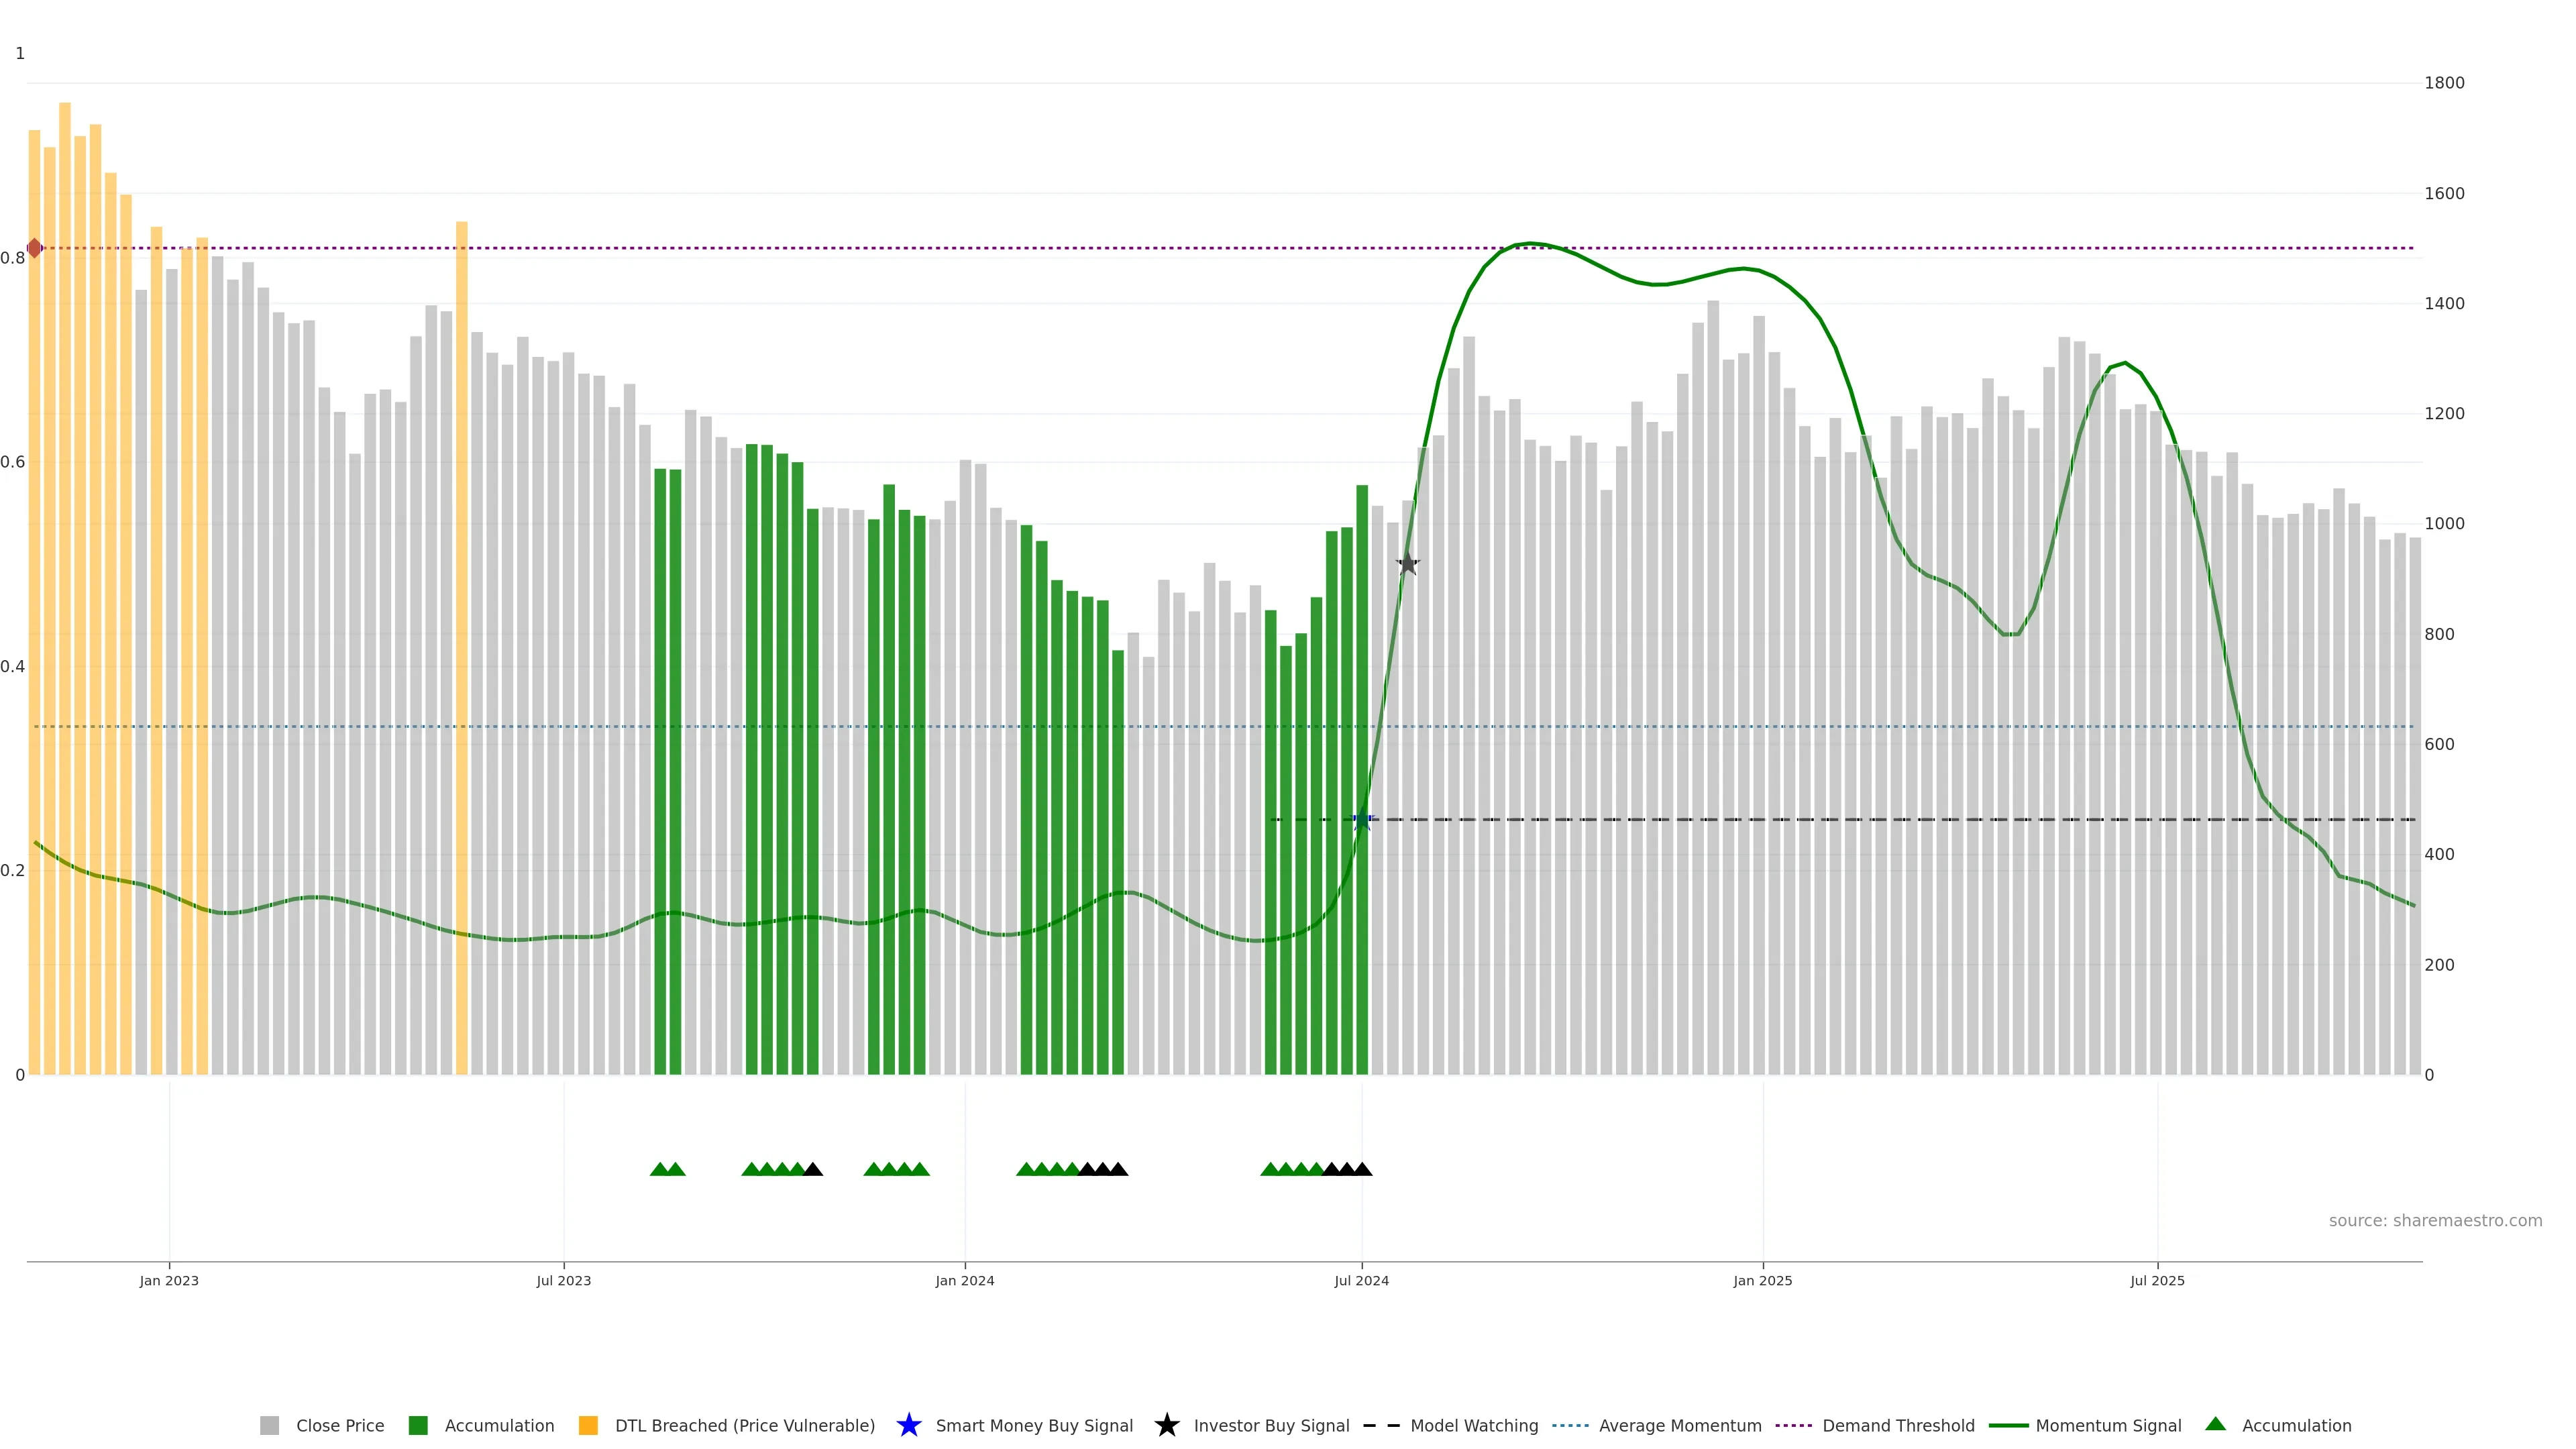Image resolution: width=2576 pixels, height=1449 pixels.
Task: Click the 1800 right axis label
Action: click(x=2444, y=83)
